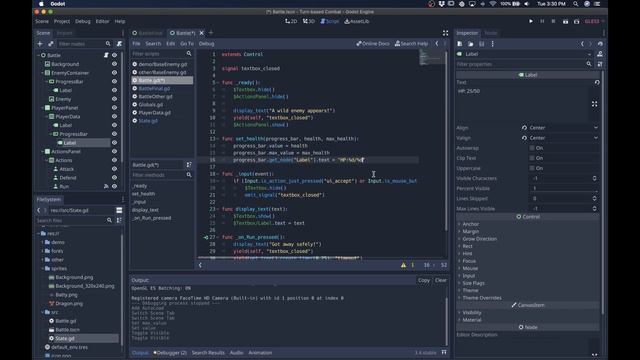Click the warning icon in script status bar
The width and height of the screenshot is (640, 360).
pyautogui.click(x=403, y=265)
